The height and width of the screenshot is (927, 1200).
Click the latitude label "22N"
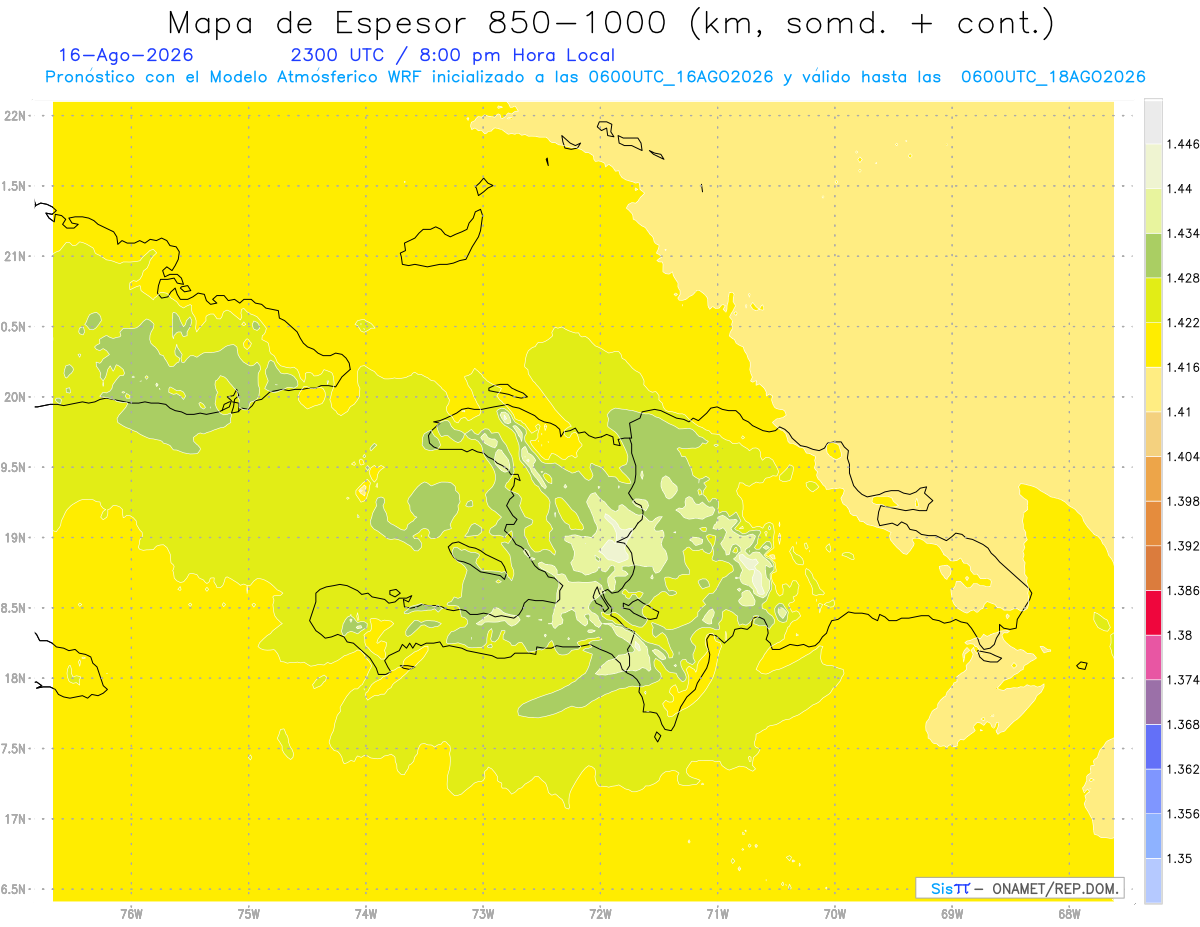[17, 115]
